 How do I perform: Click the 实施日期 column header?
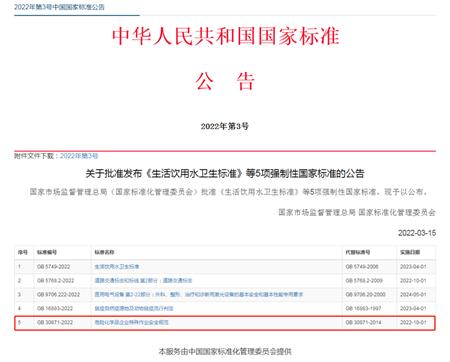[410, 252]
